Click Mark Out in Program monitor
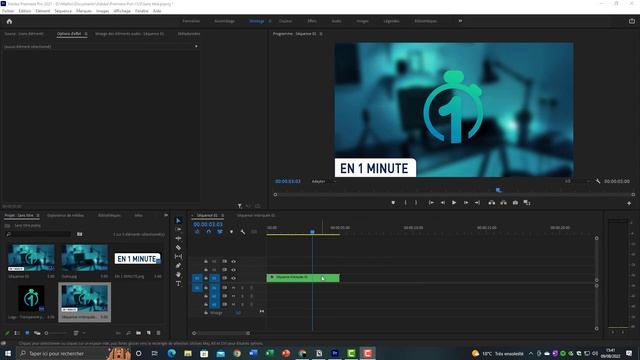Viewport: 640px width, 360px height. (x=416, y=202)
